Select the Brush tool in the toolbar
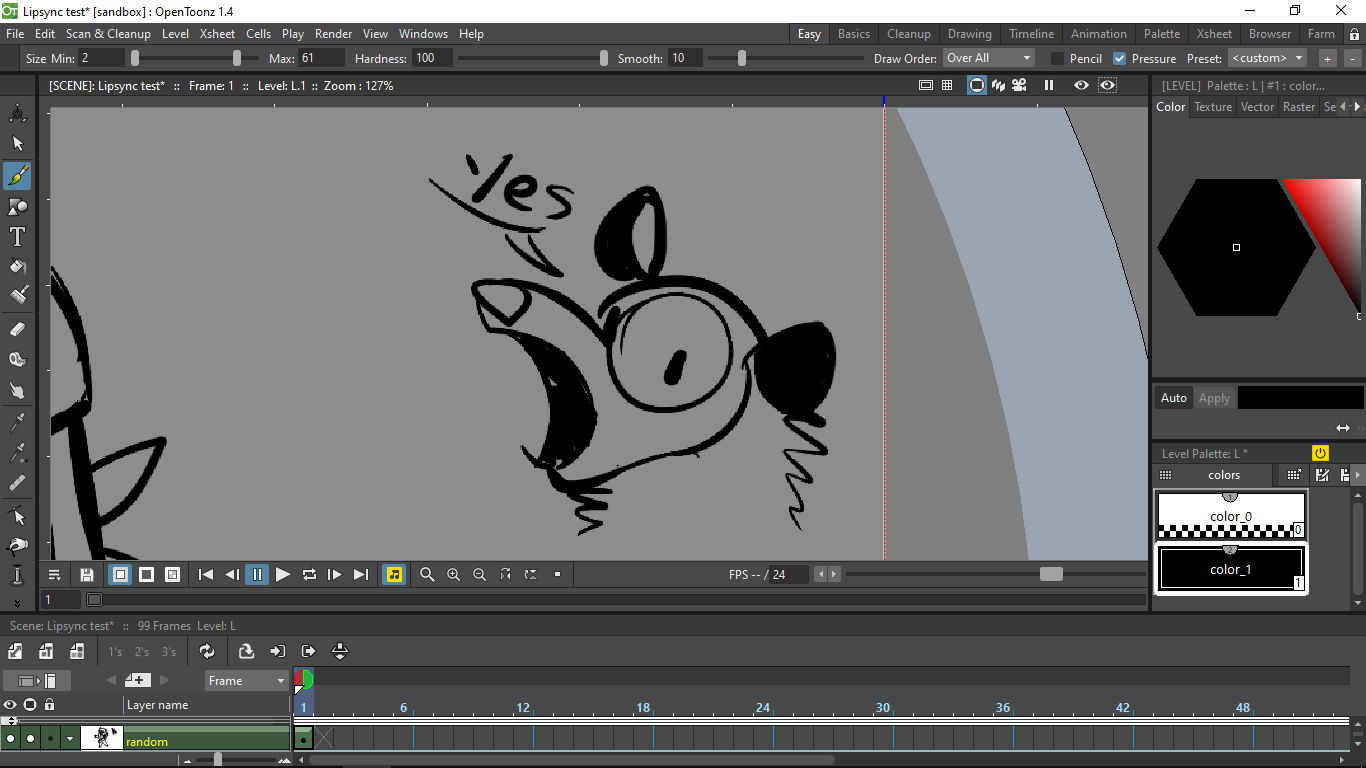The height and width of the screenshot is (768, 1366). coord(17,177)
